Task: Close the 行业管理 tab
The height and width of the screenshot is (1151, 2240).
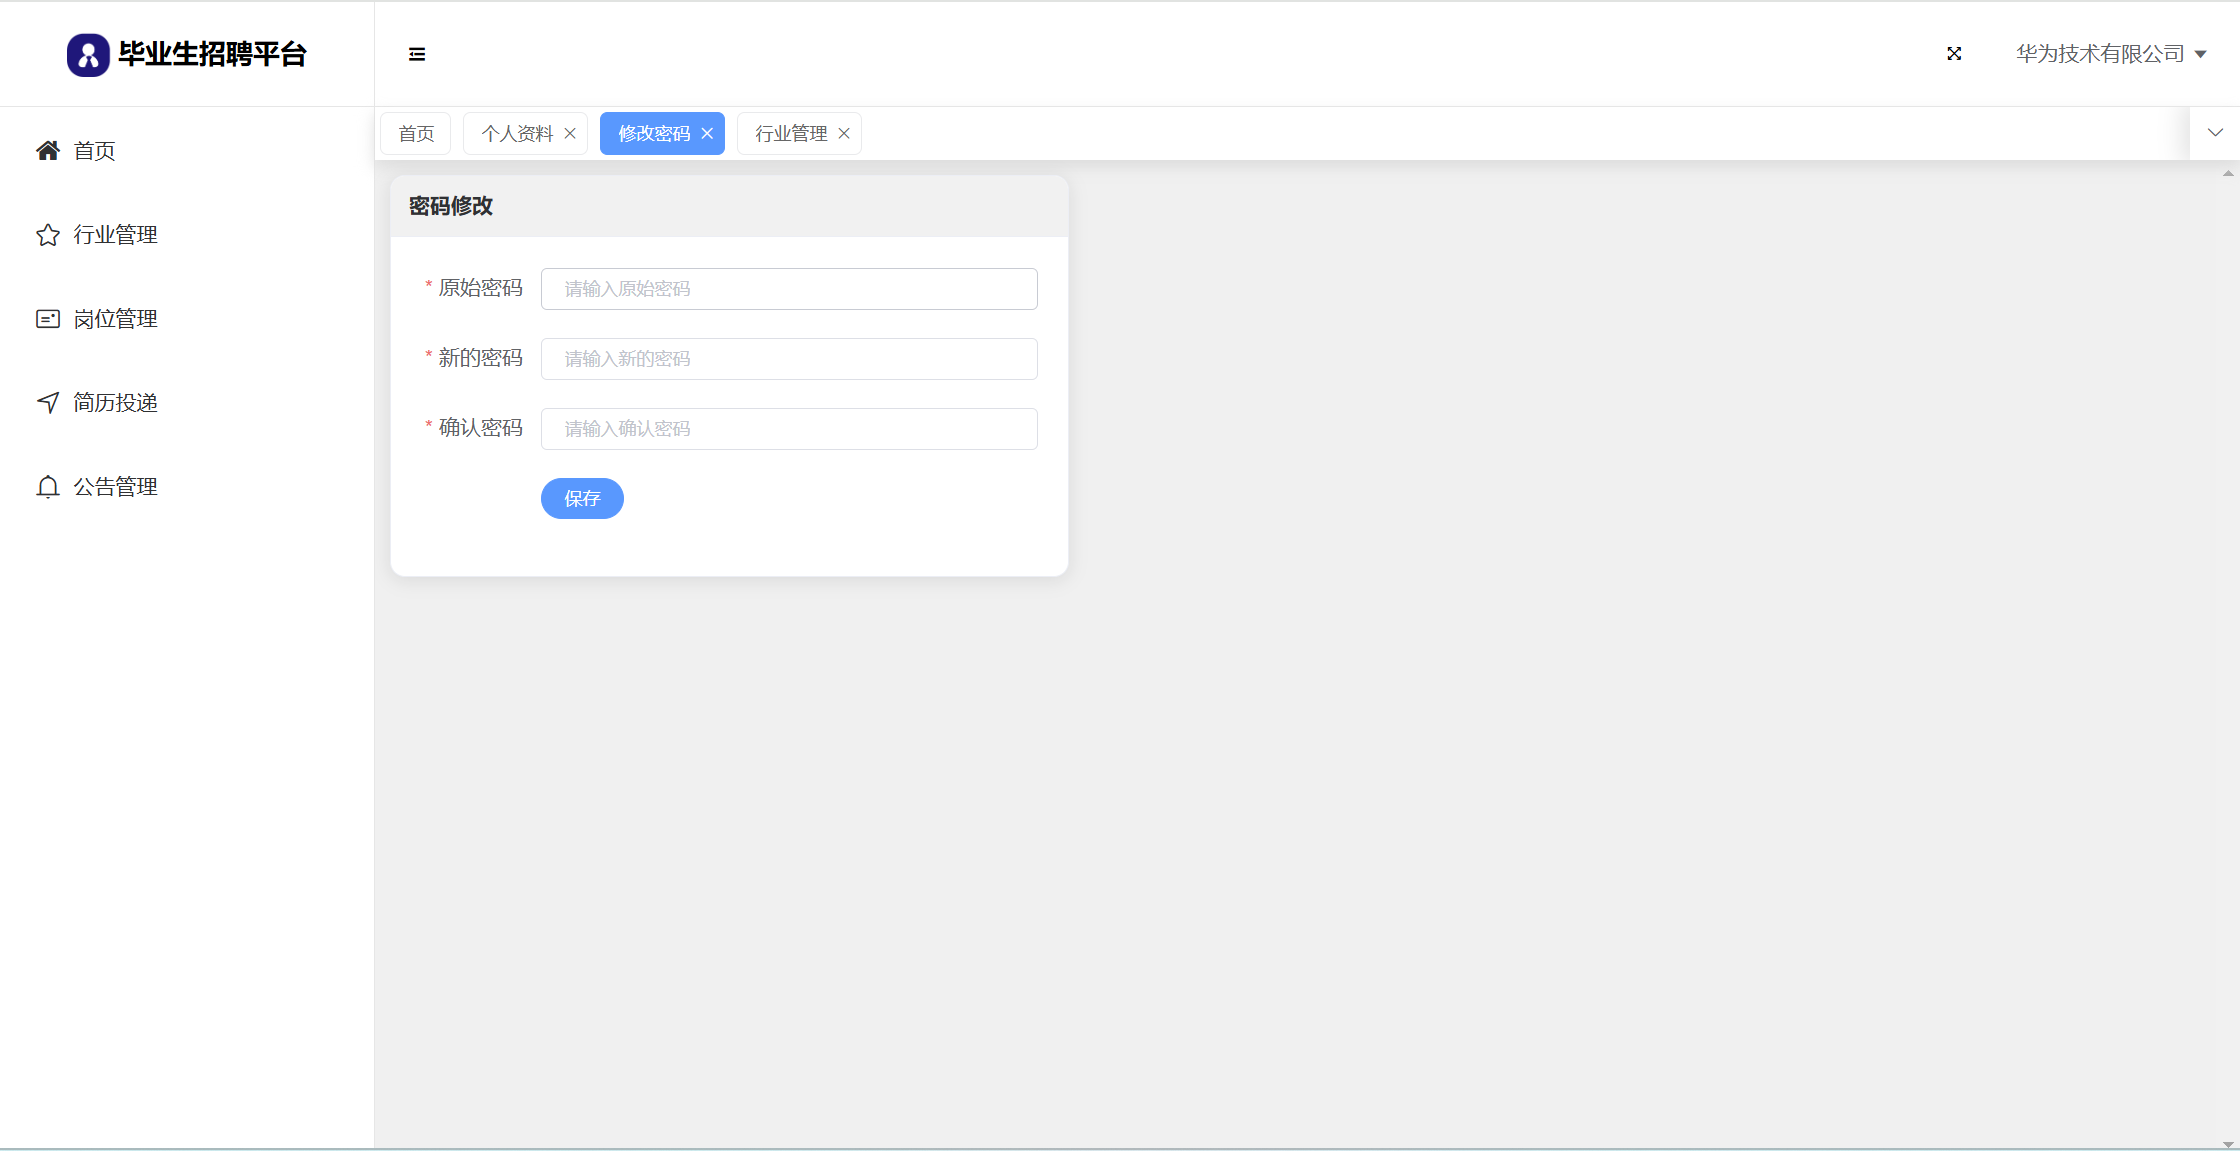Action: [844, 134]
